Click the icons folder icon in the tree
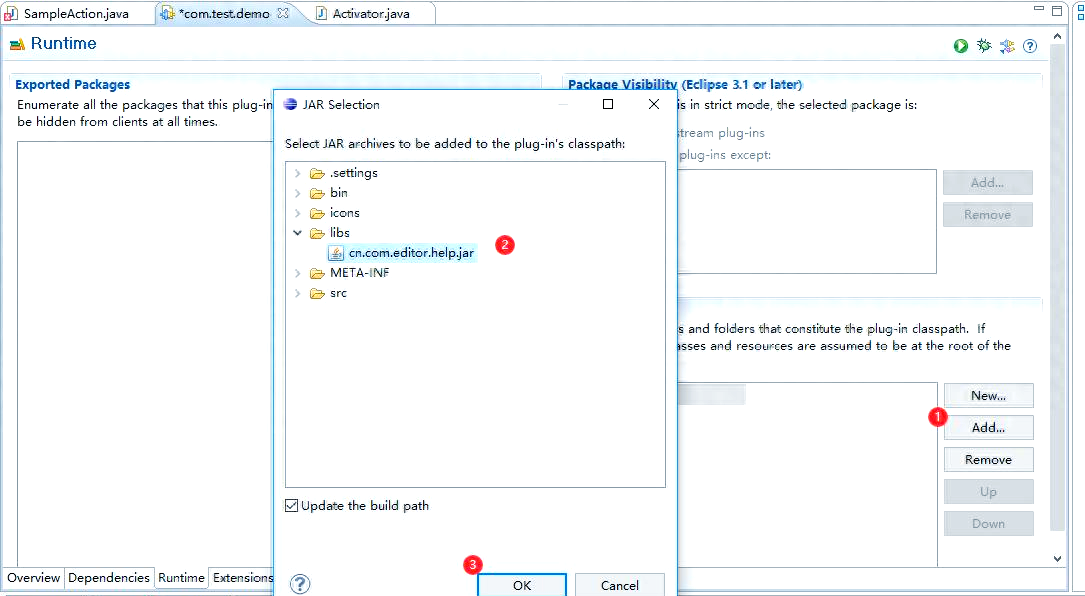 point(318,213)
